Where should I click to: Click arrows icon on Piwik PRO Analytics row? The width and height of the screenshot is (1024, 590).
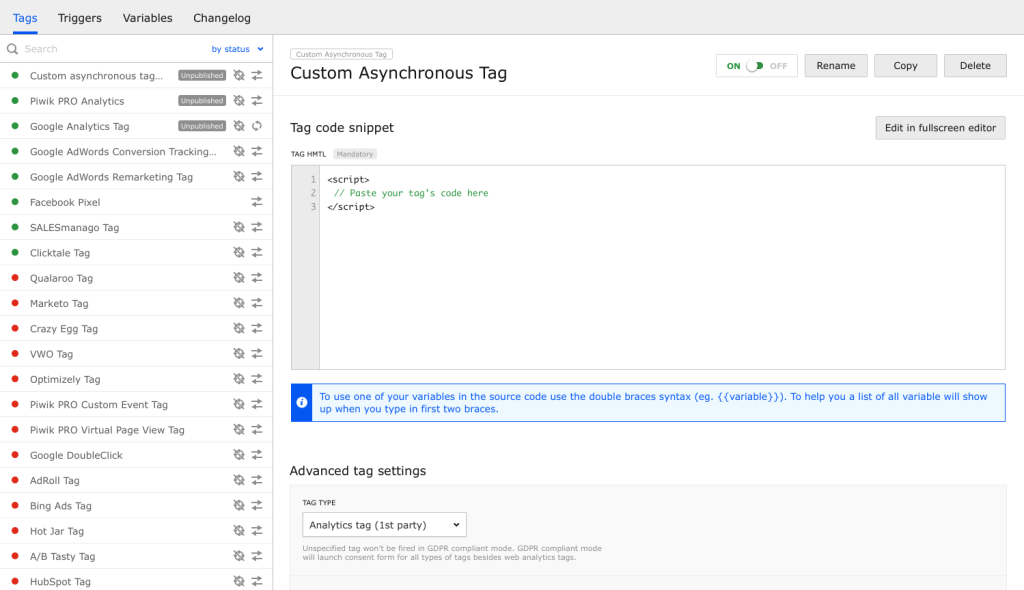257,101
